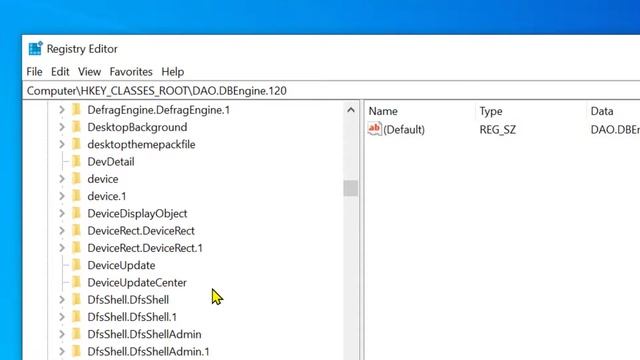The height and width of the screenshot is (360, 640).
Task: Expand the DefragEngine.DefragEngine.1 key
Action: coord(62,110)
